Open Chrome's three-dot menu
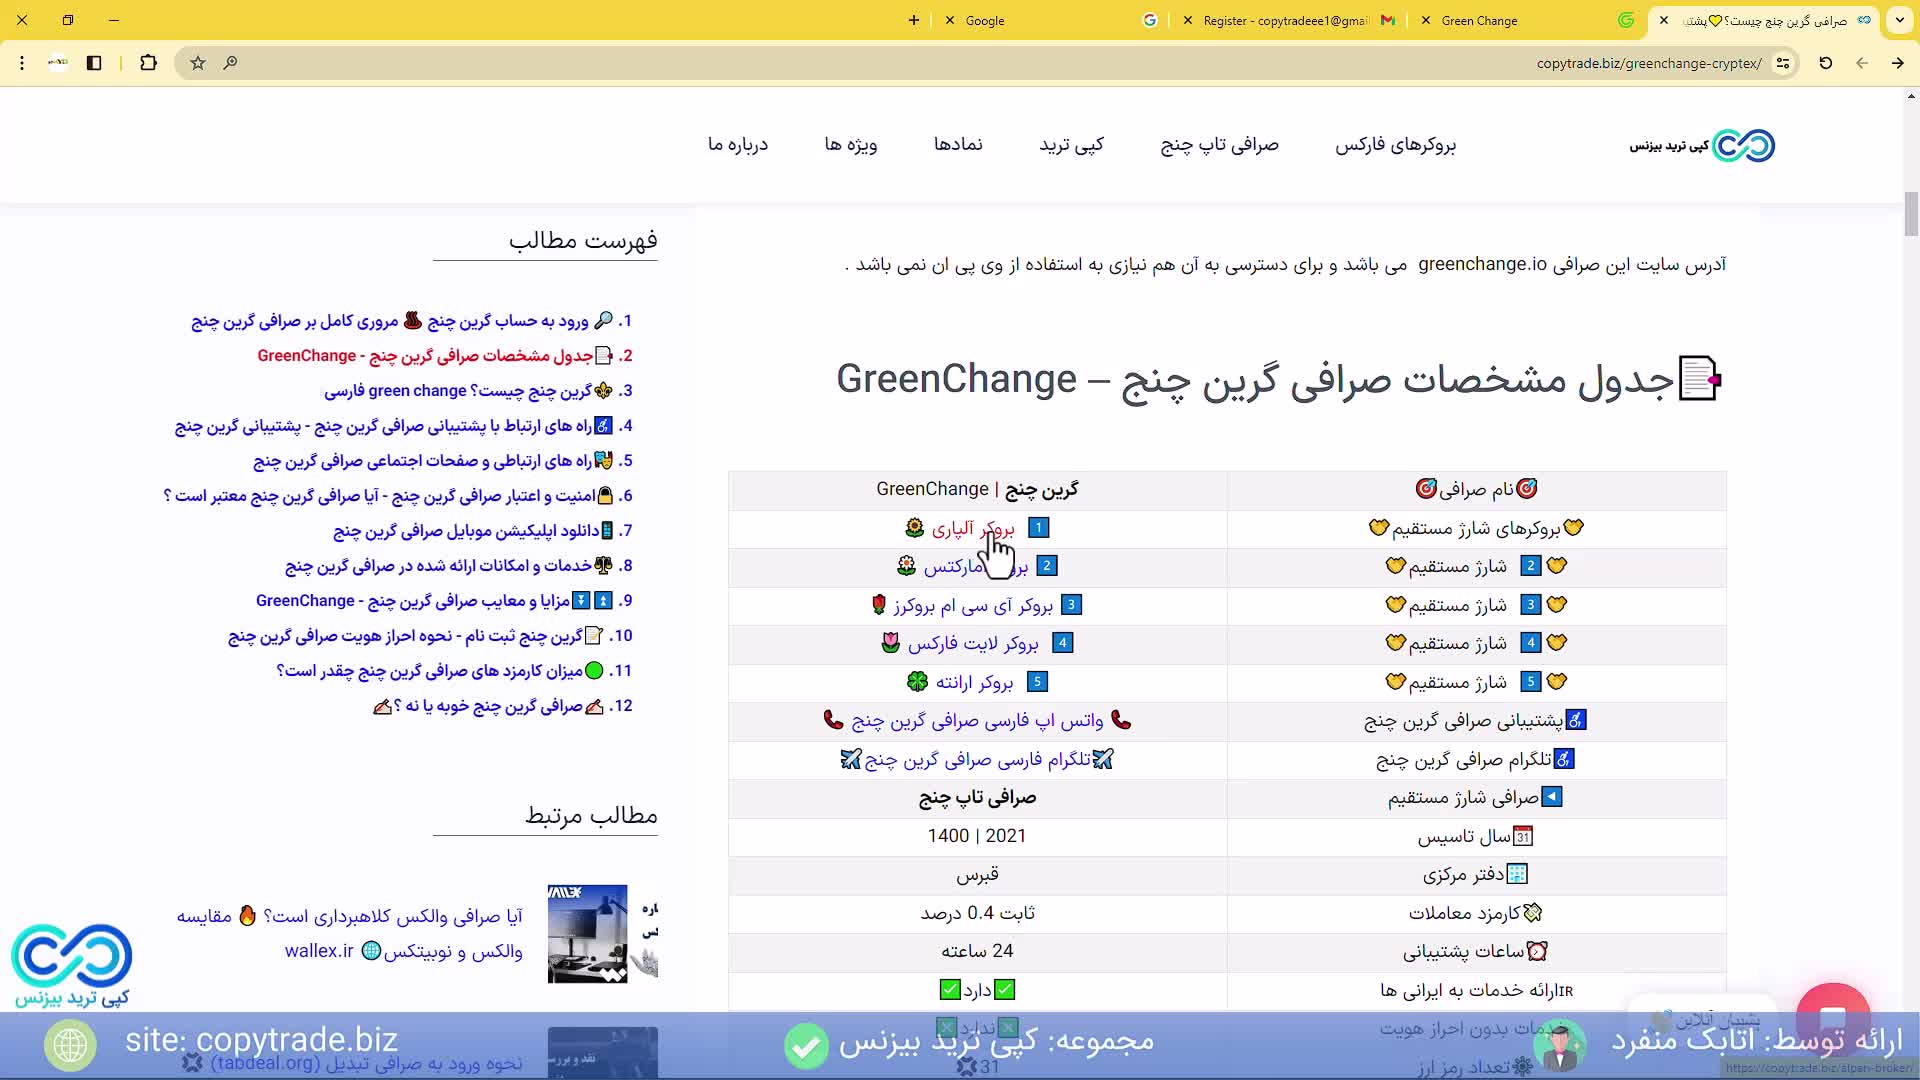 pos(21,63)
